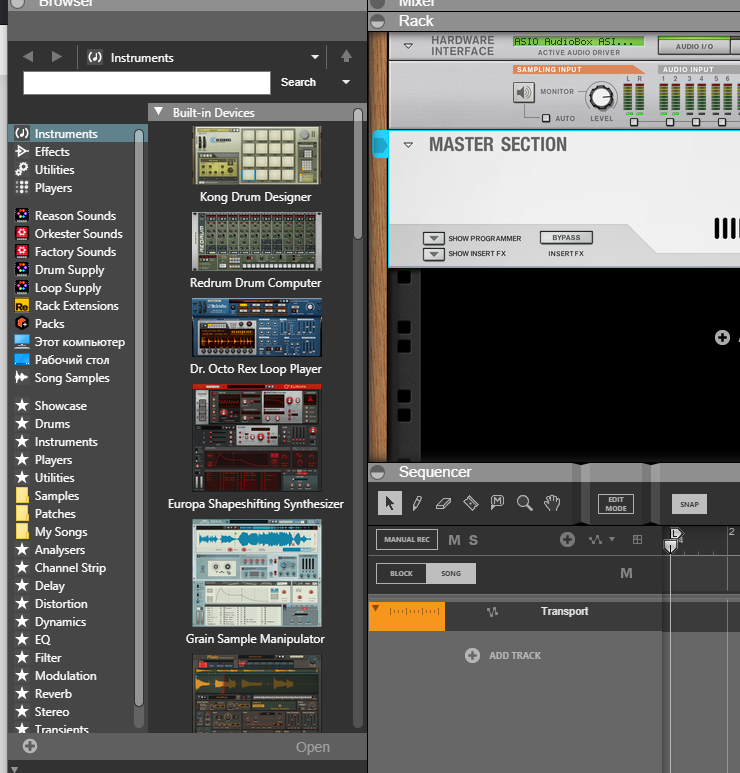The image size is (740, 773).
Task: Click the Open button in Browser
Action: tap(313, 747)
